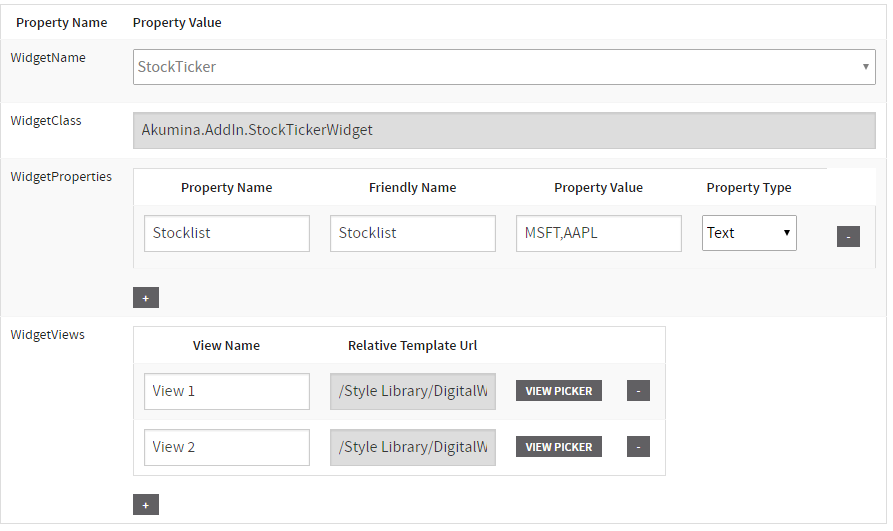The width and height of the screenshot is (893, 531).
Task: Click the Template Url field for View 1
Action: click(412, 391)
